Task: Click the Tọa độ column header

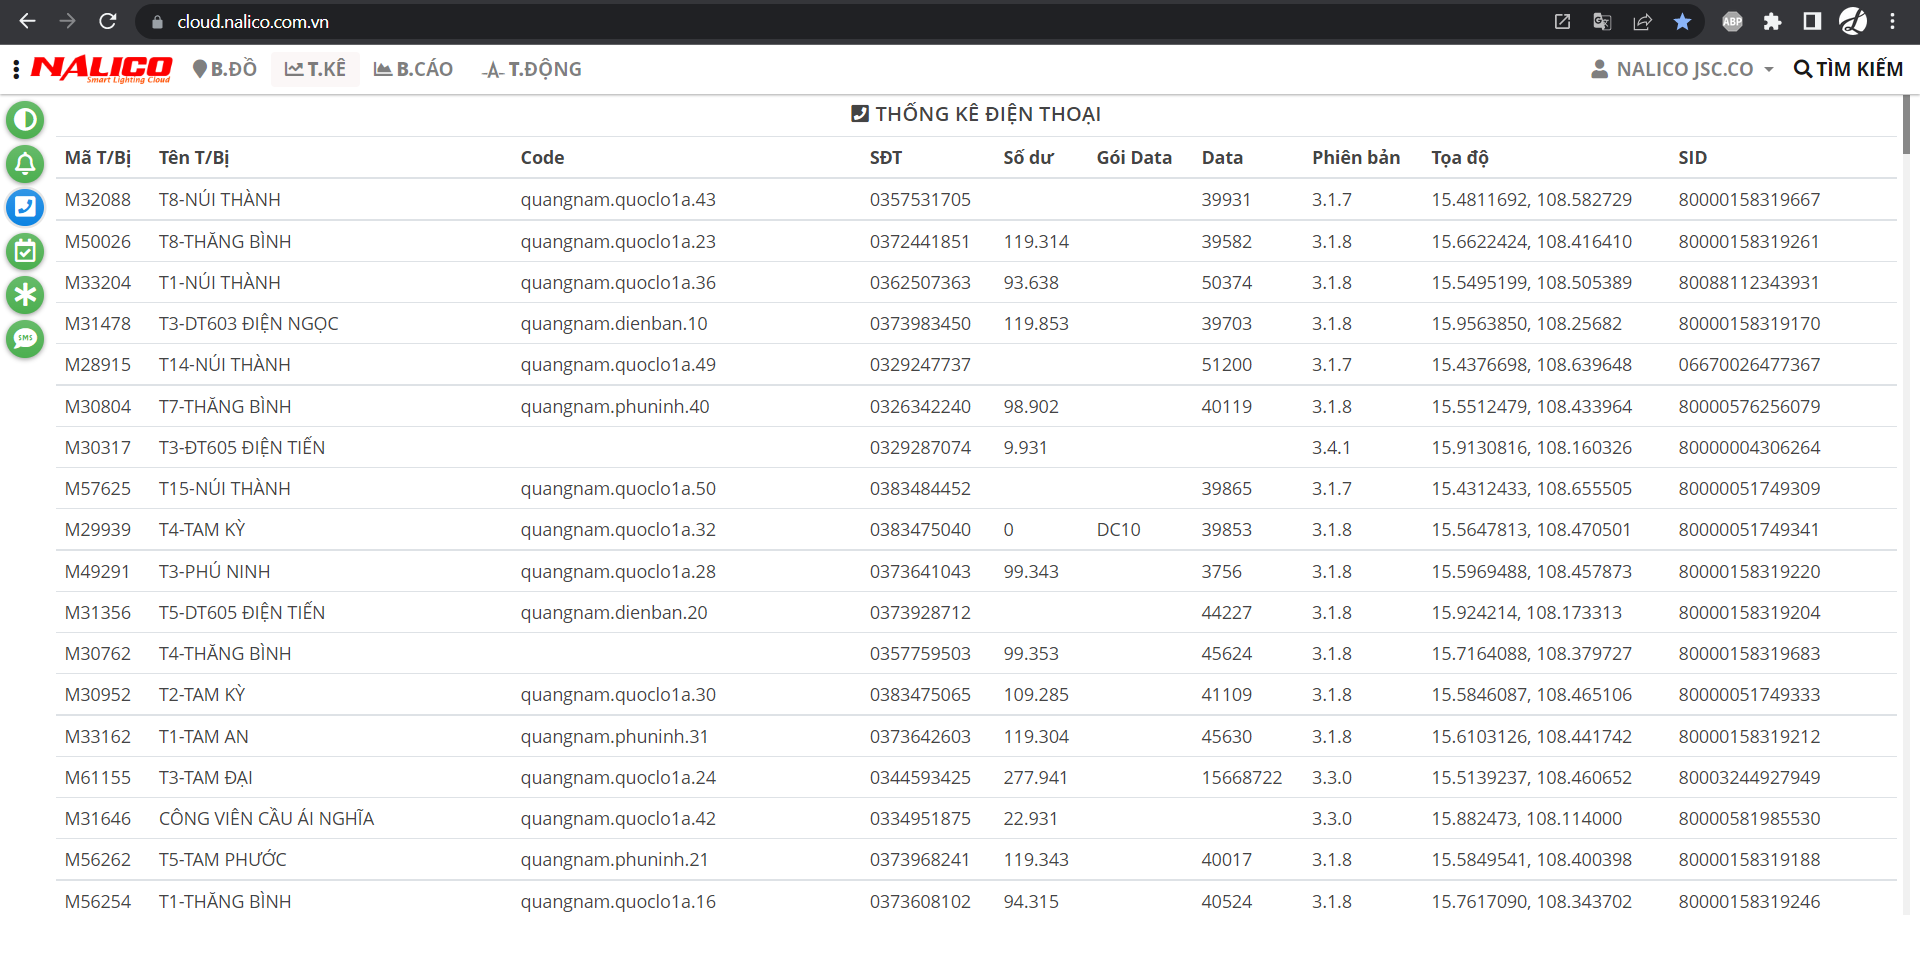Action: pyautogui.click(x=1460, y=158)
